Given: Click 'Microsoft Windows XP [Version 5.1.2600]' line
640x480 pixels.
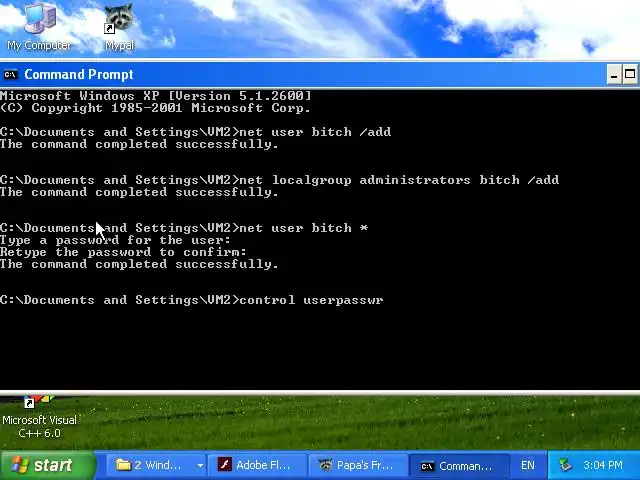Looking at the screenshot, I should (x=156, y=96).
